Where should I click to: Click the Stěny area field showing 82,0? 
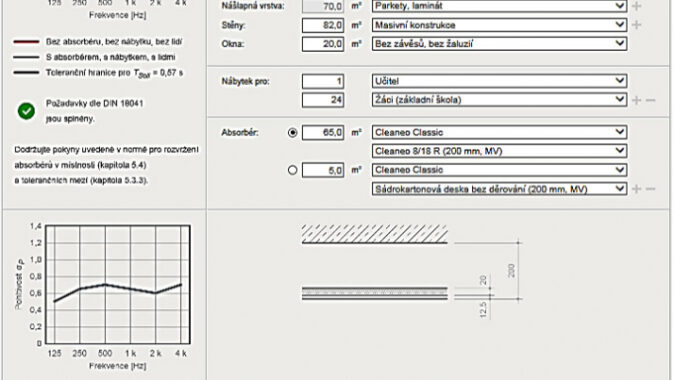click(323, 25)
